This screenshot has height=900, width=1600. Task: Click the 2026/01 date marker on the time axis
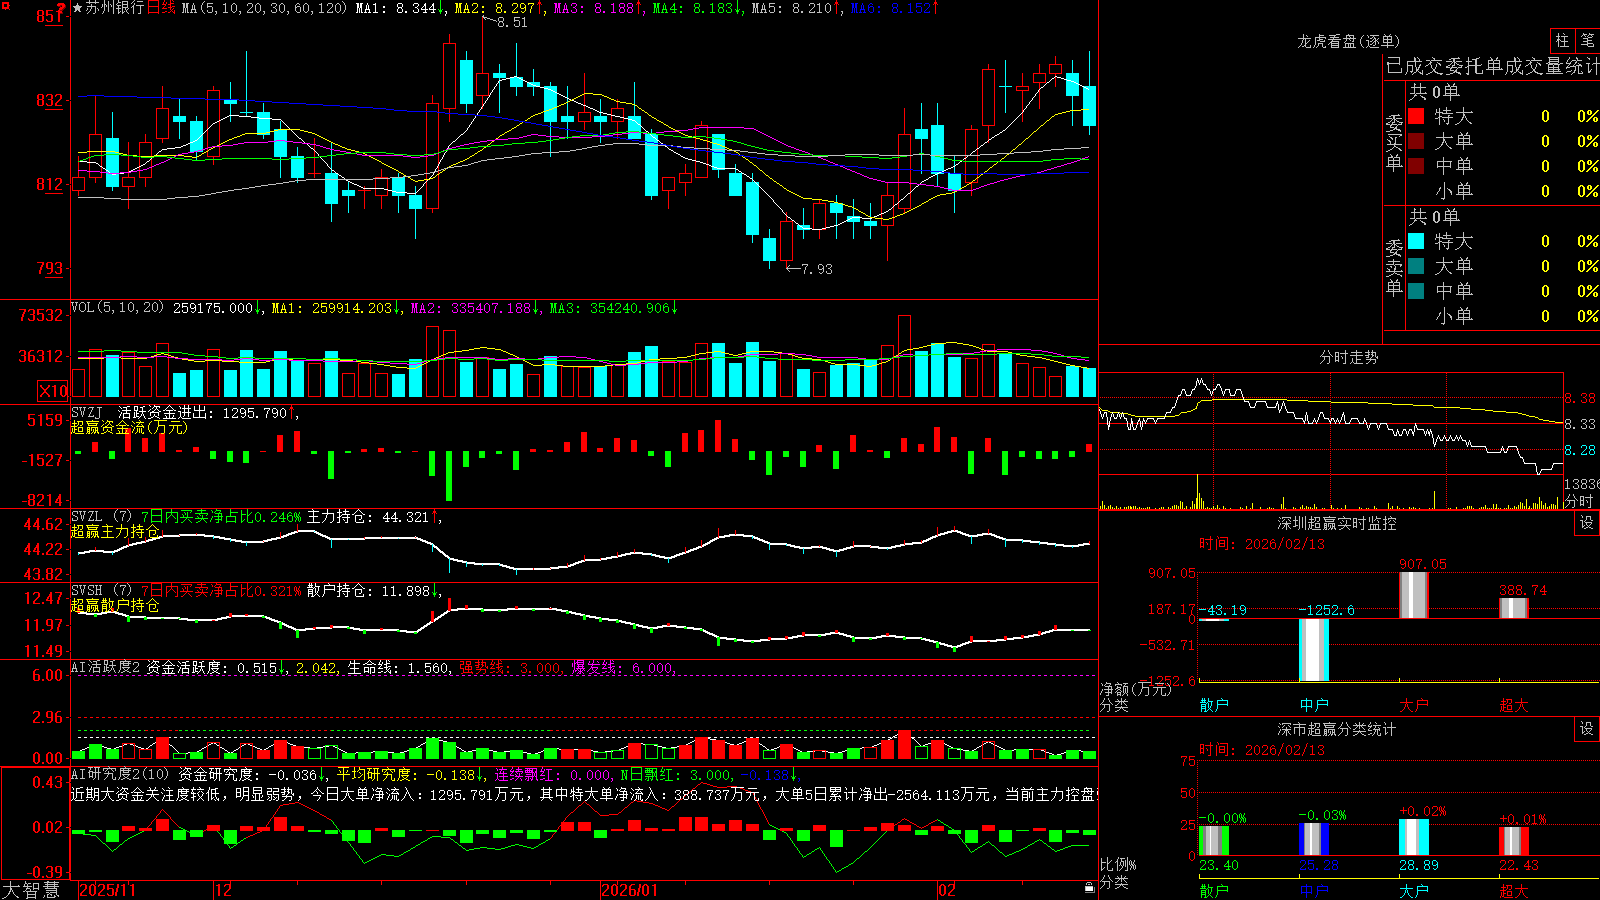[630, 890]
